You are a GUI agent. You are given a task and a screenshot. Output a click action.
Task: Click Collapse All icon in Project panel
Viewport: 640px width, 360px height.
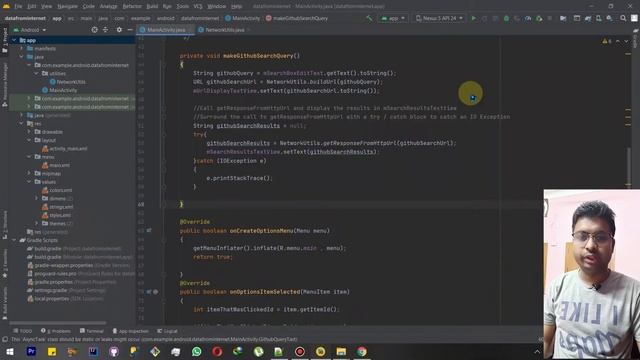[105, 30]
